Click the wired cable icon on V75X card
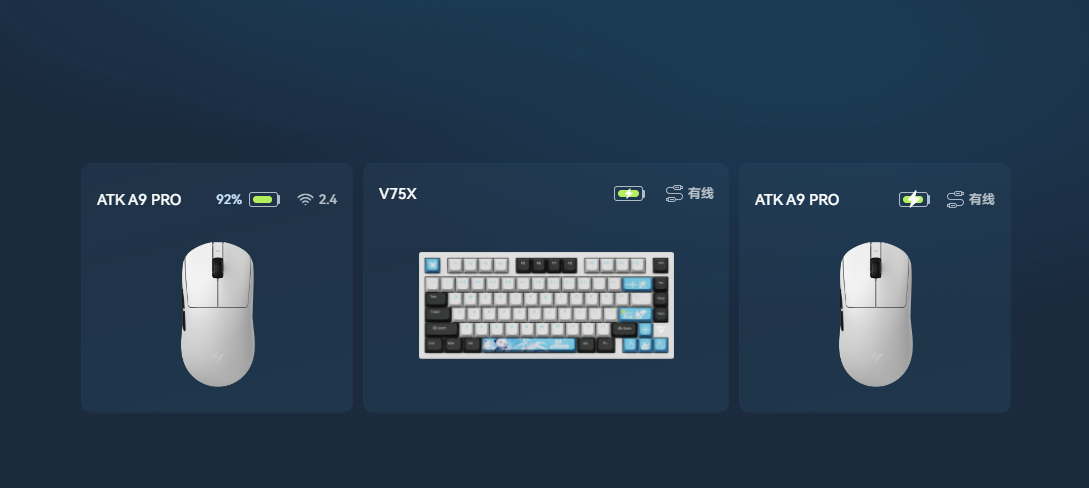This screenshot has height=488, width=1089. pos(674,194)
